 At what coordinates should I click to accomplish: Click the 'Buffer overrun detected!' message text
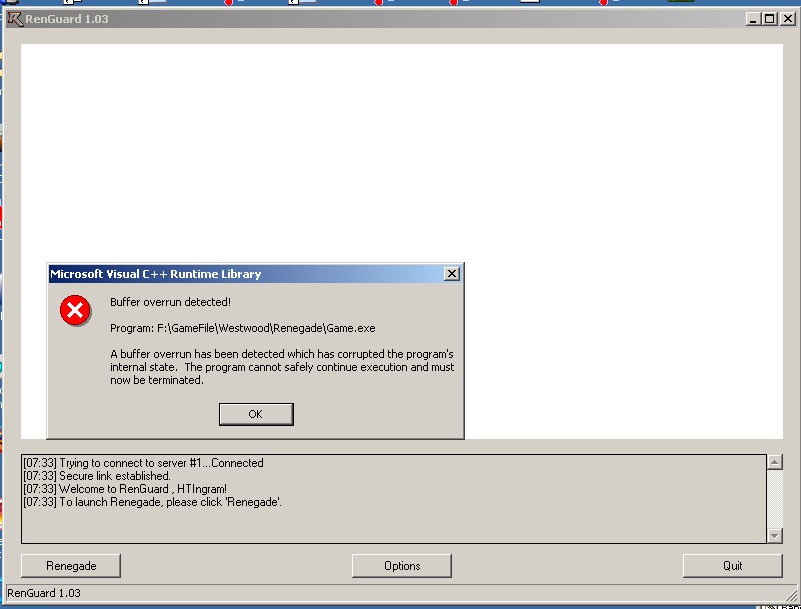[x=170, y=302]
